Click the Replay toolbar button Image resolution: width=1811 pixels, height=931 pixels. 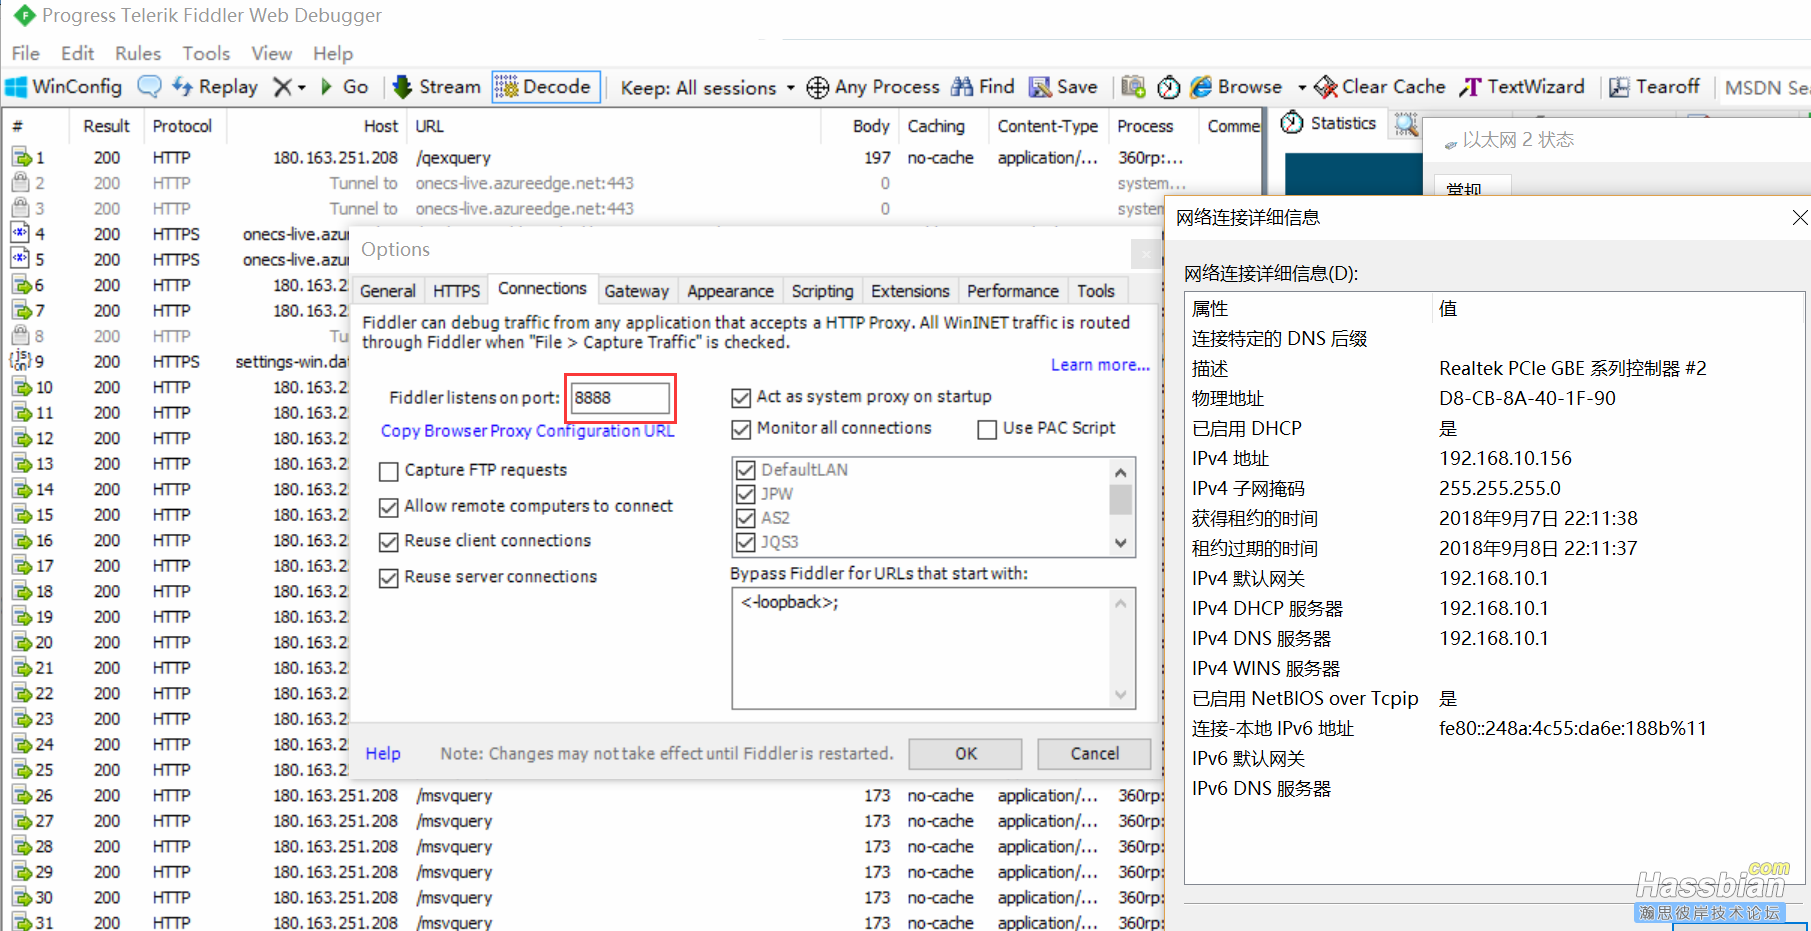coord(215,87)
